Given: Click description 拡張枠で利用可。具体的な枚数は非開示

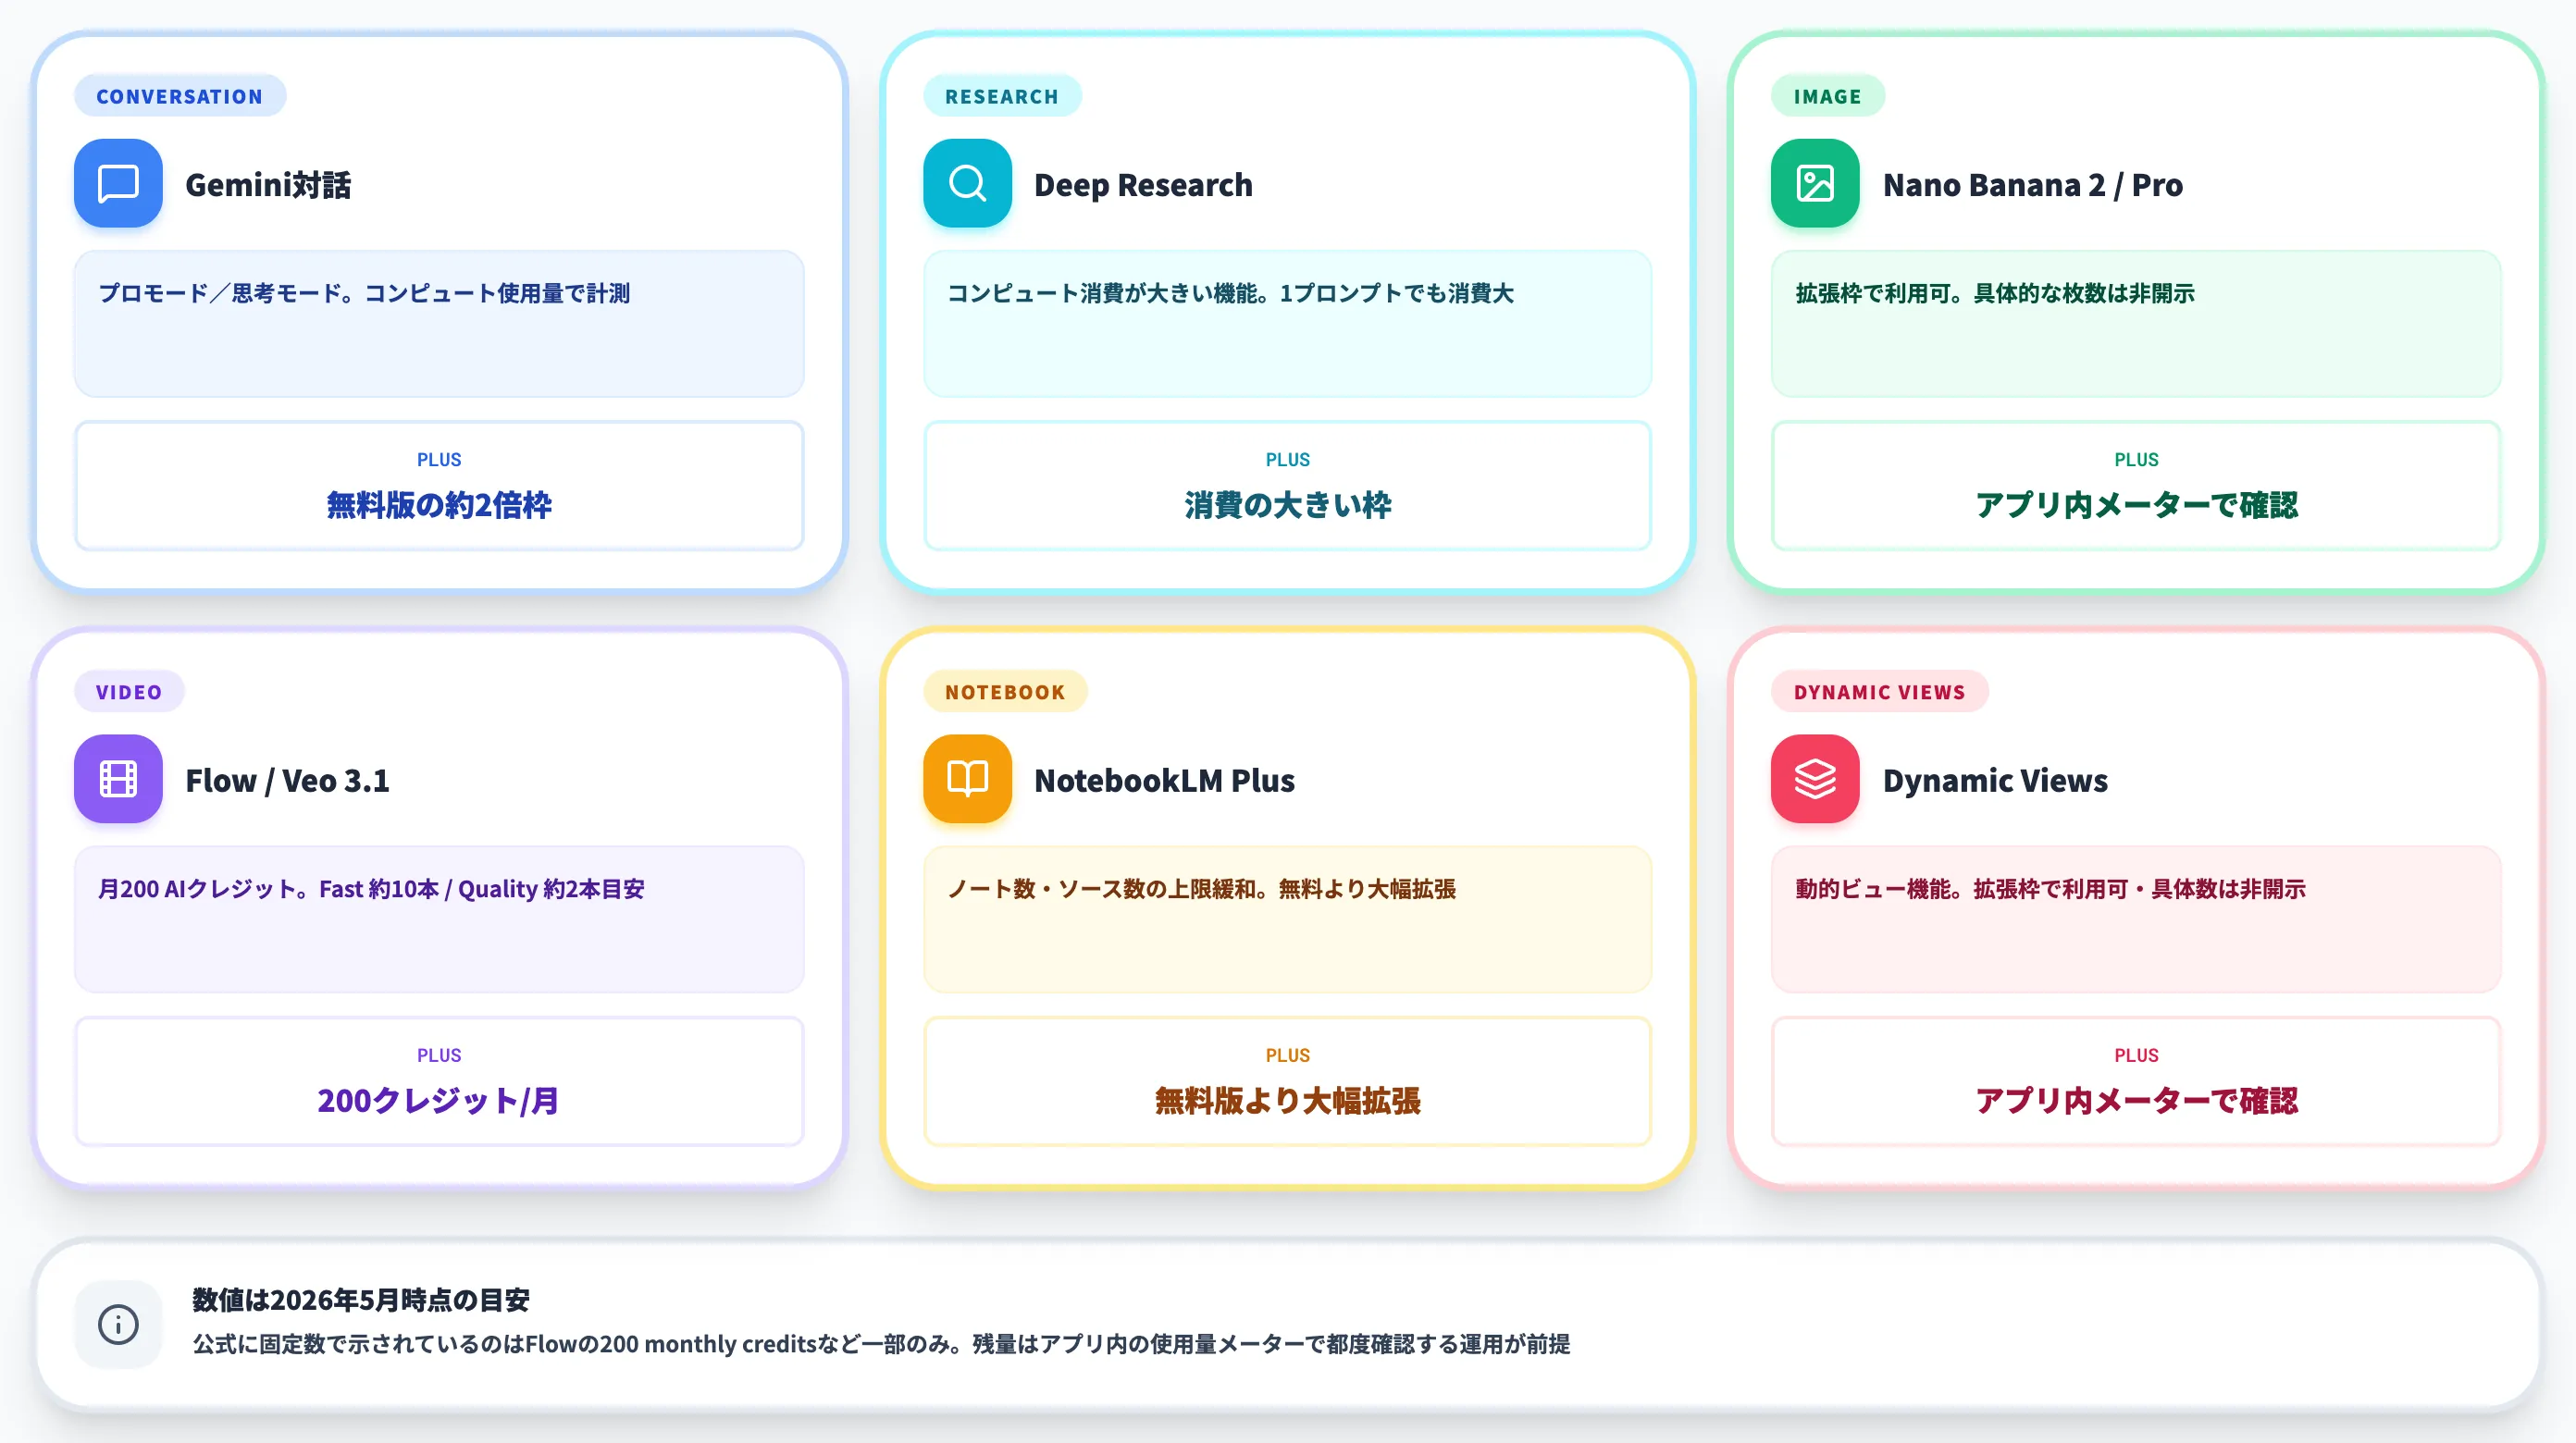Looking at the screenshot, I should pyautogui.click(x=1995, y=293).
